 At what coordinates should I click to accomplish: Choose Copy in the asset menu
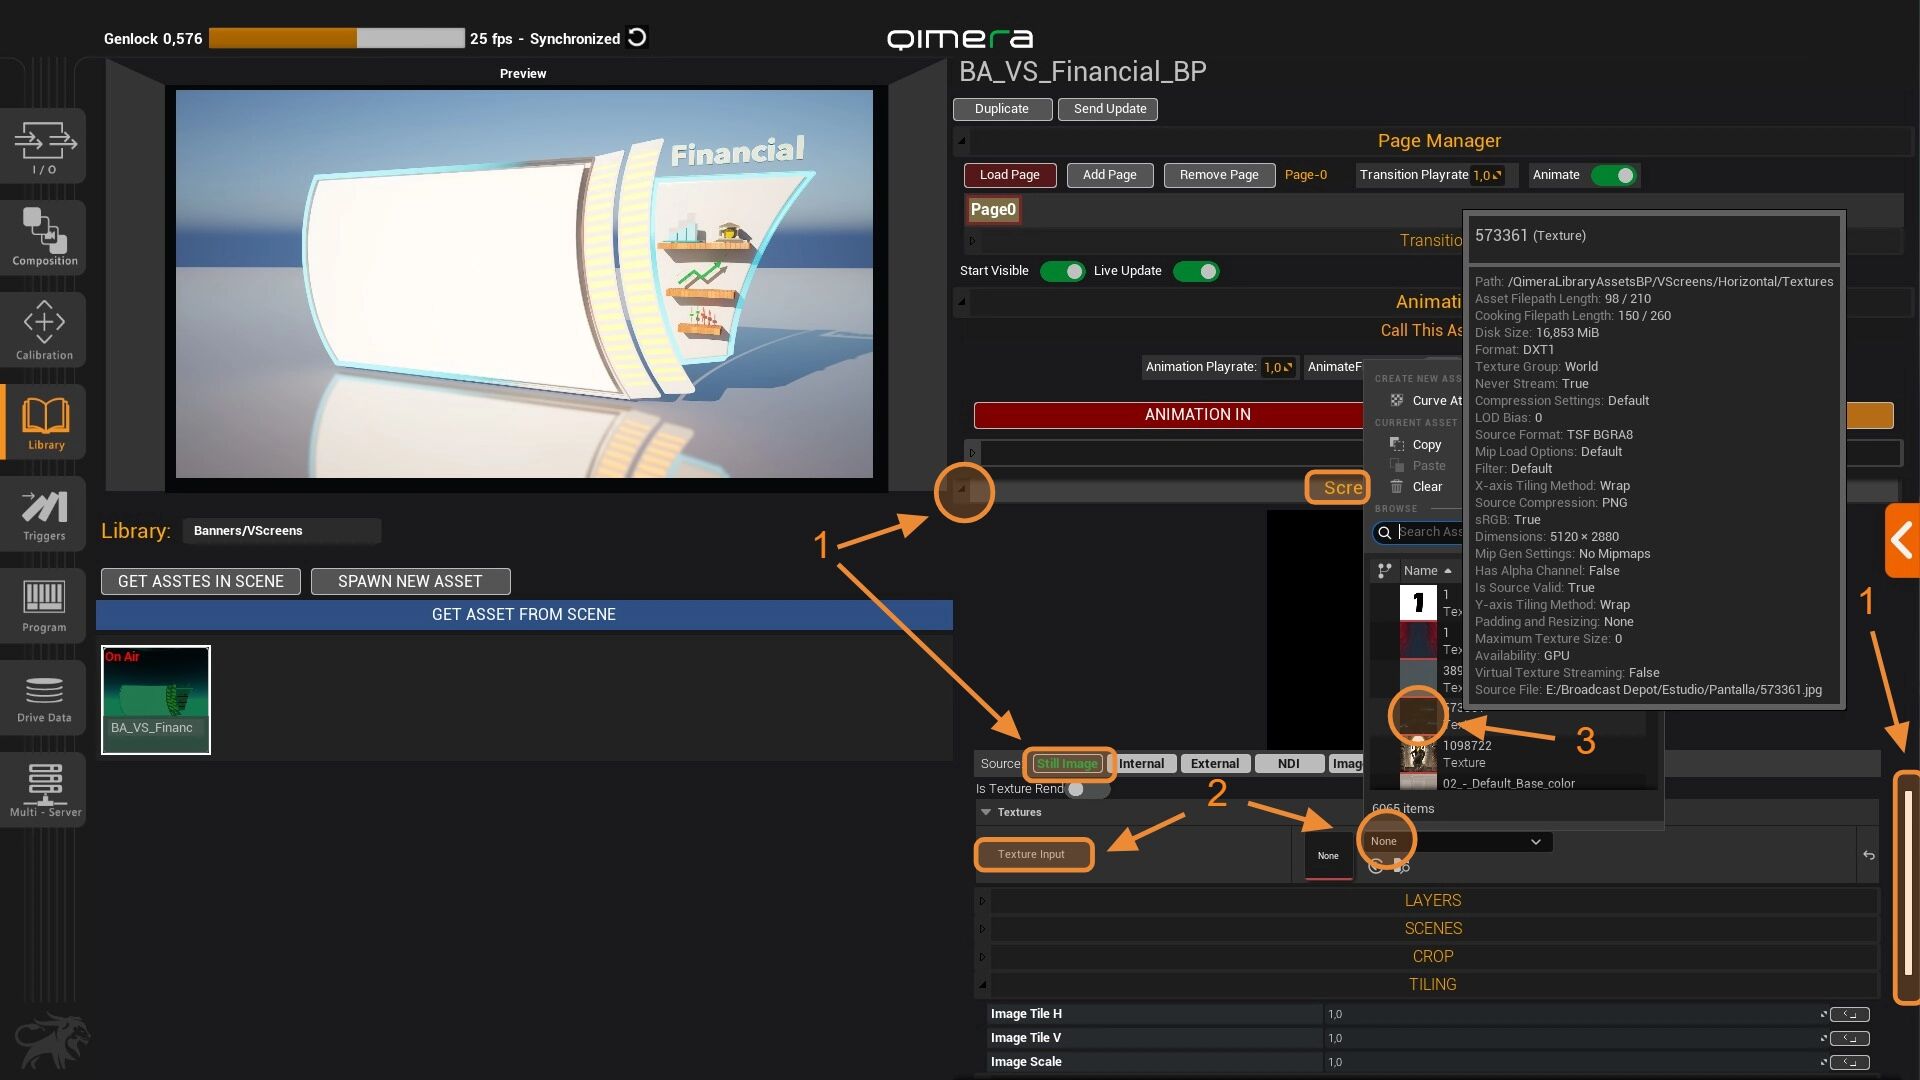point(1426,445)
